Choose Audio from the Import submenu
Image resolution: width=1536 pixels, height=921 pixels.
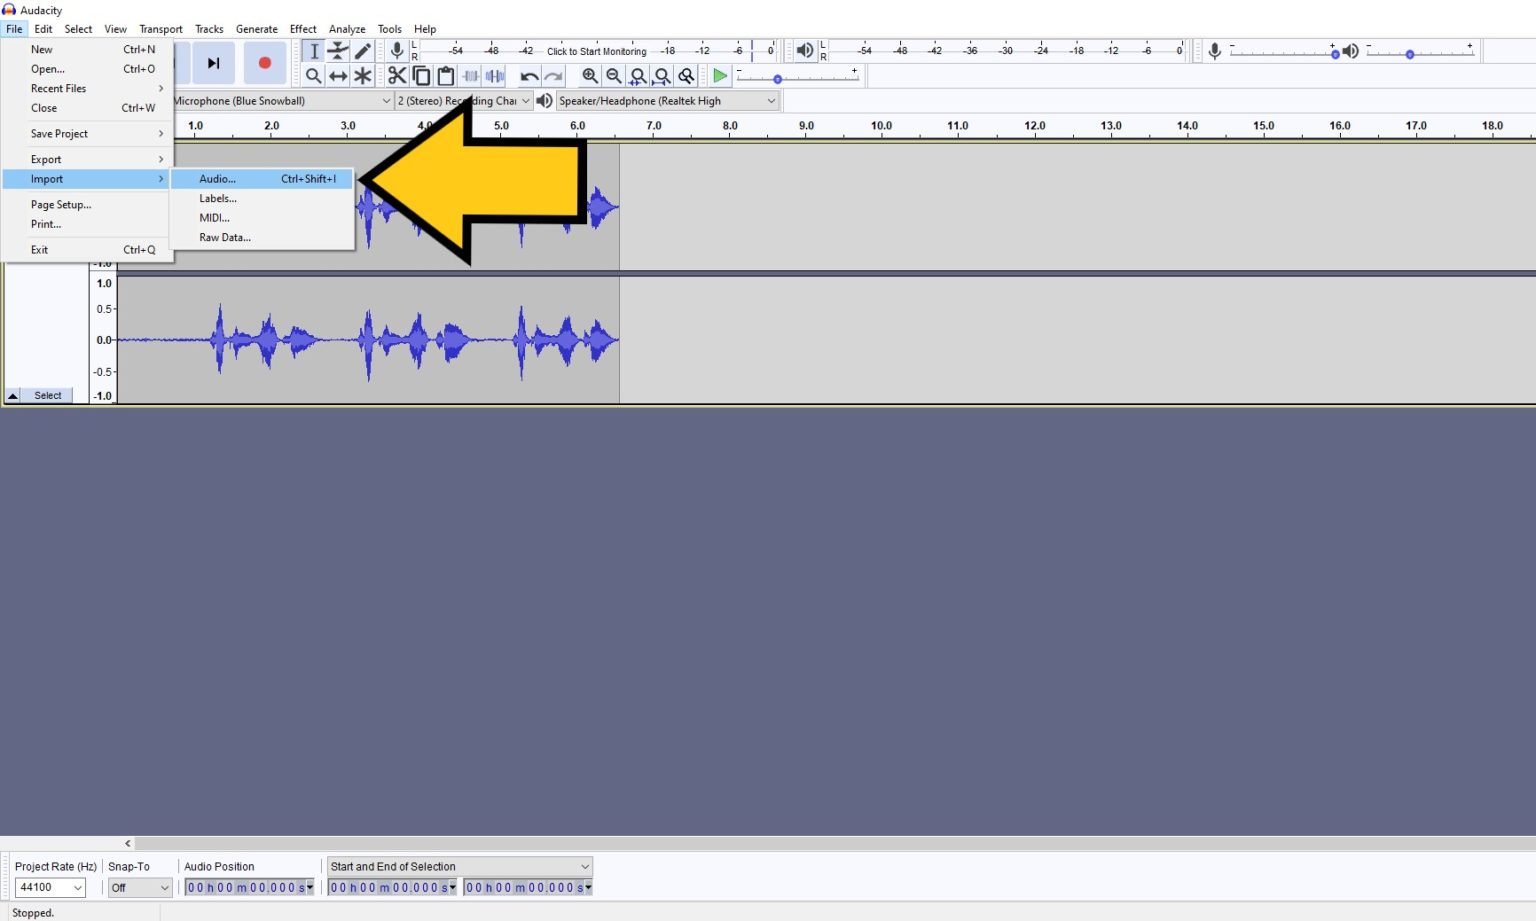pyautogui.click(x=217, y=178)
